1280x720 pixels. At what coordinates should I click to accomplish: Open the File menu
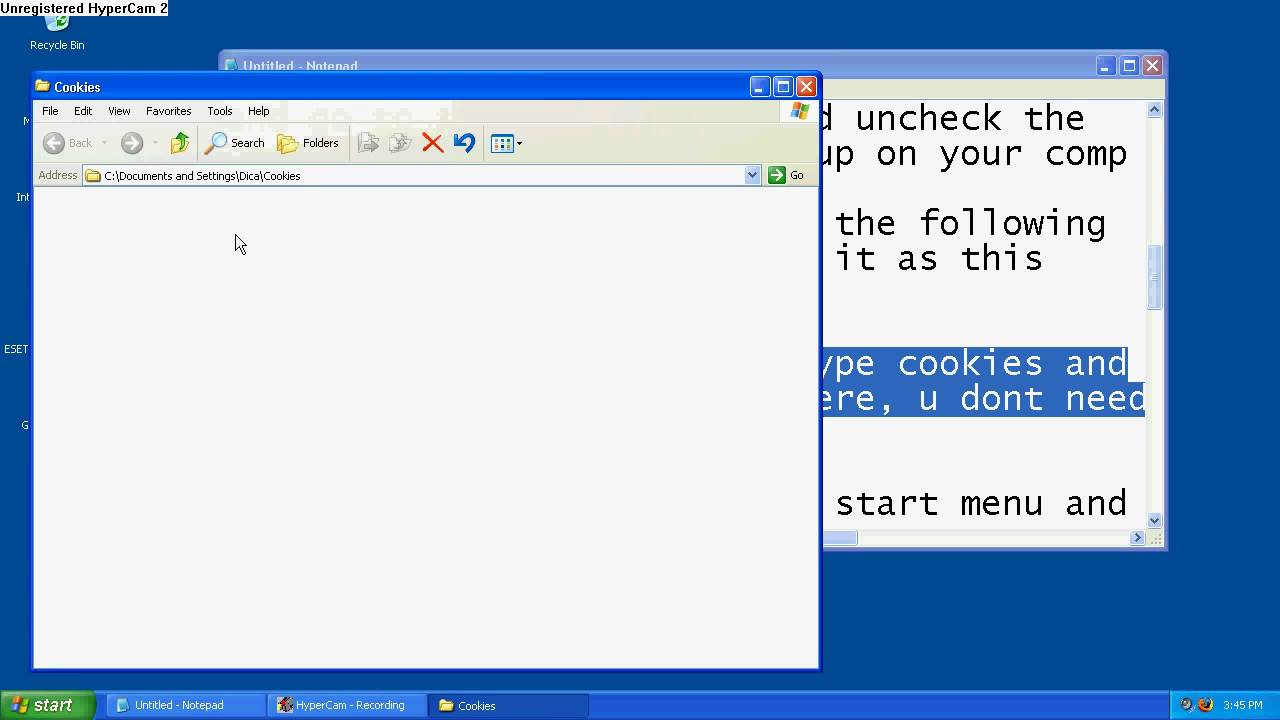pos(50,111)
